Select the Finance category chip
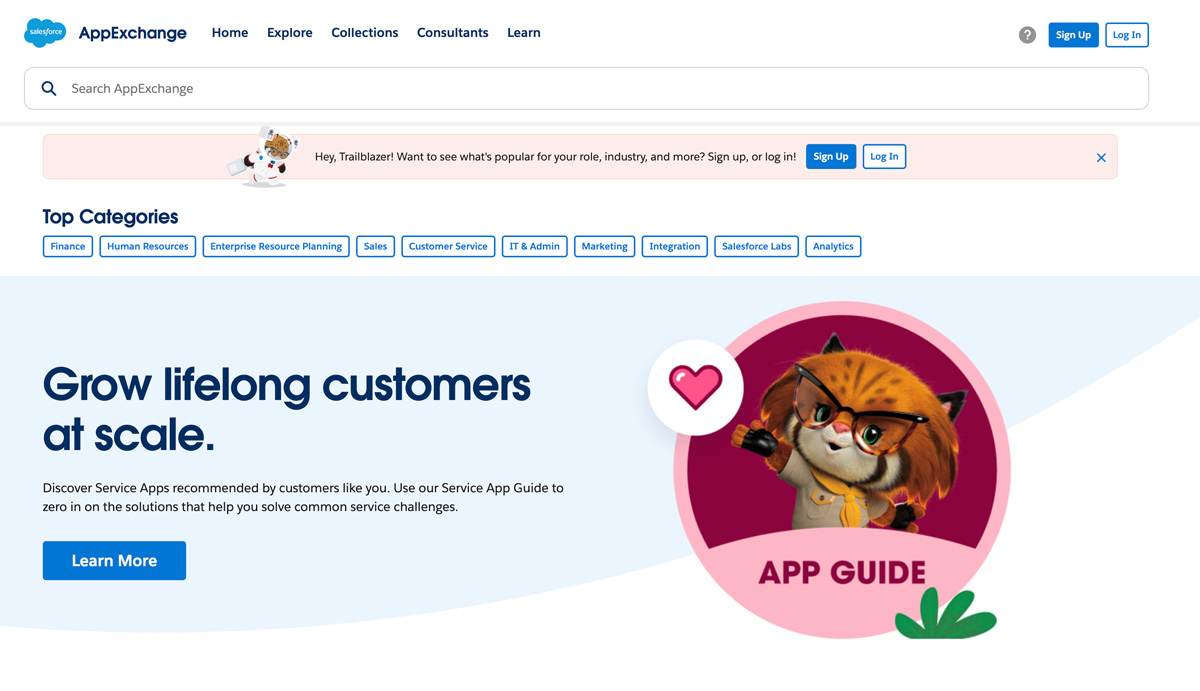The width and height of the screenshot is (1200, 691). (x=68, y=246)
